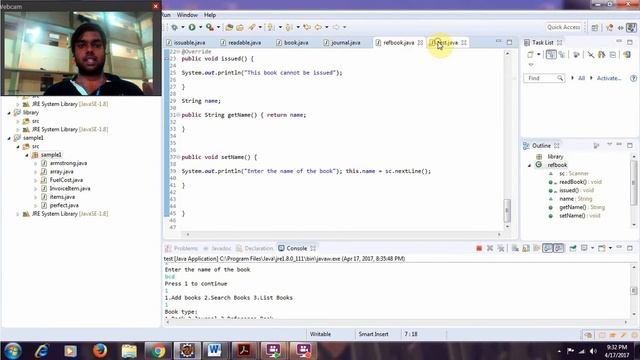Image resolution: width=640 pixels, height=360 pixels.
Task: Click the Activate... link in Task List
Action: click(609, 78)
